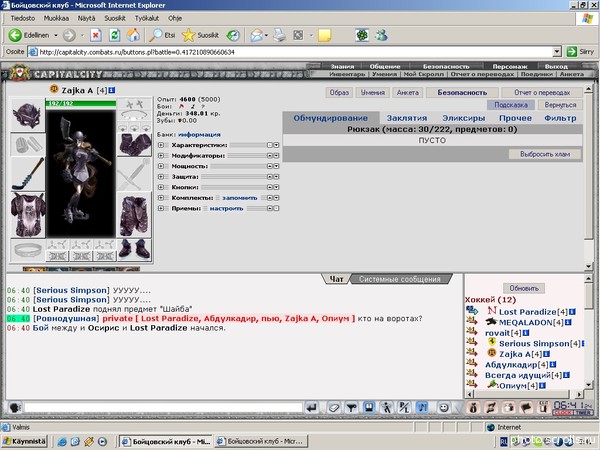Image resolution: width=600 pixels, height=450 pixels.
Task: Toggle the save chat log disk icon
Action: click(x=369, y=408)
